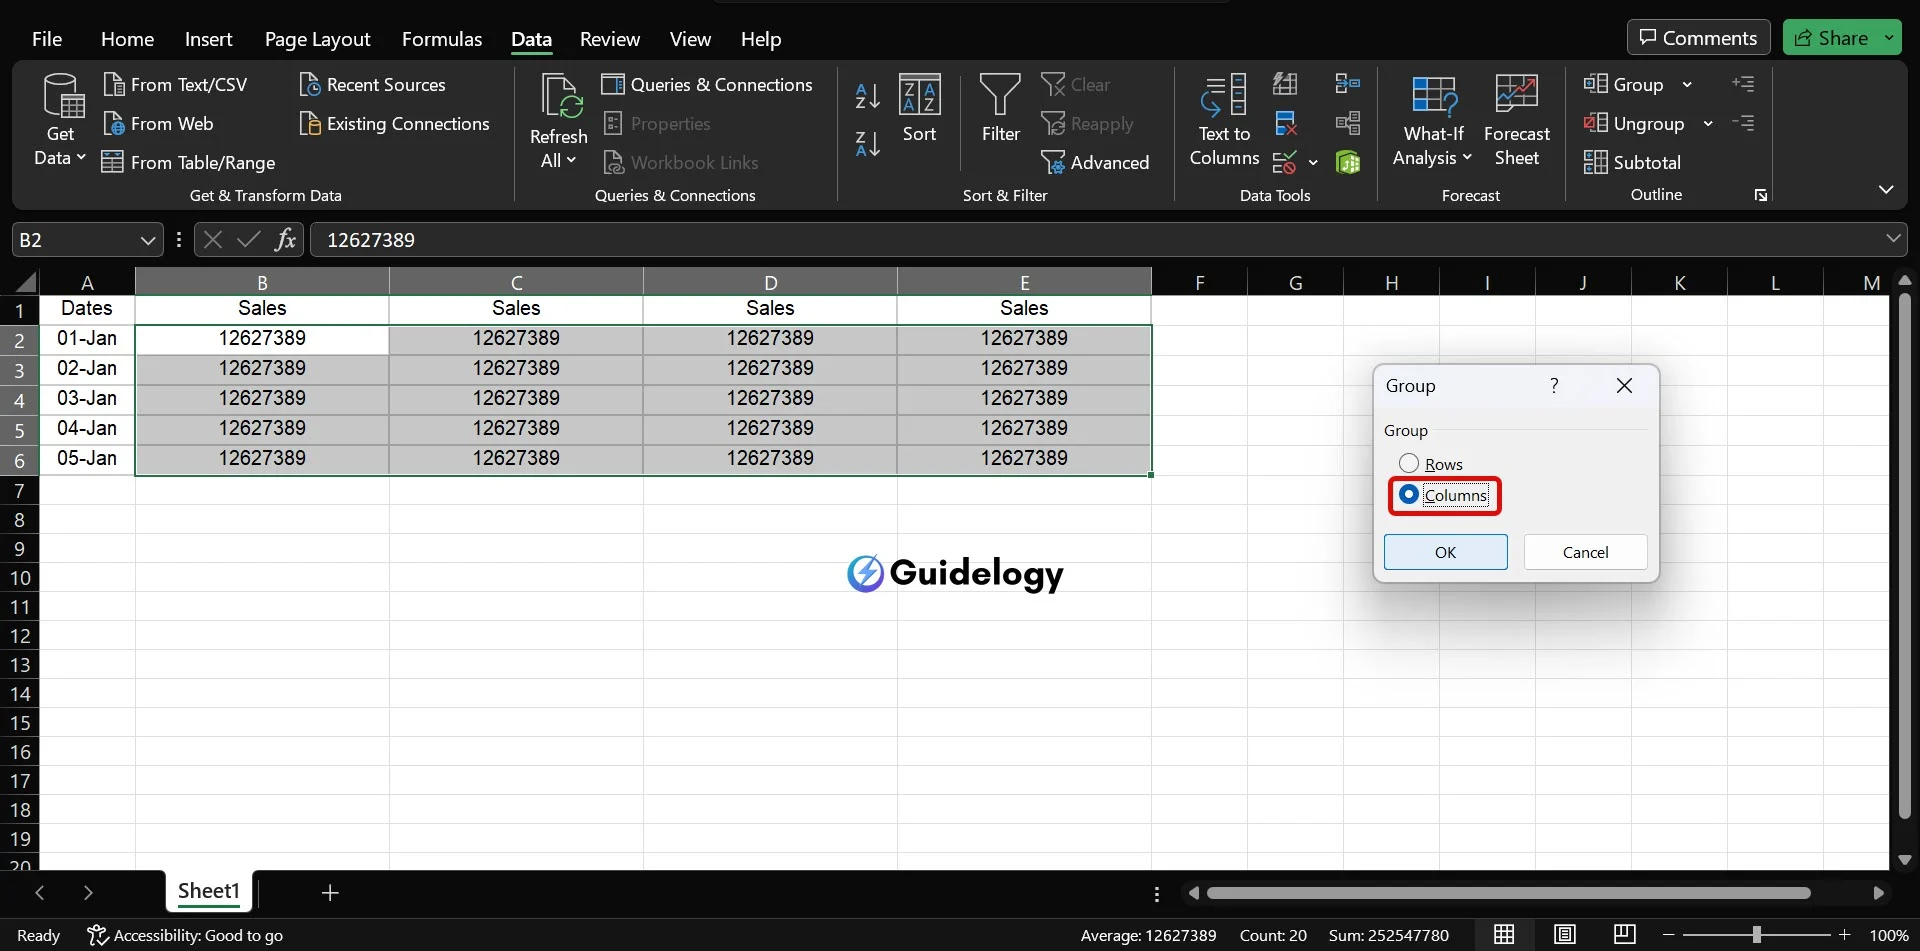Open Queries & Connections pane
Image resolution: width=1920 pixels, height=951 pixels.
click(707, 85)
